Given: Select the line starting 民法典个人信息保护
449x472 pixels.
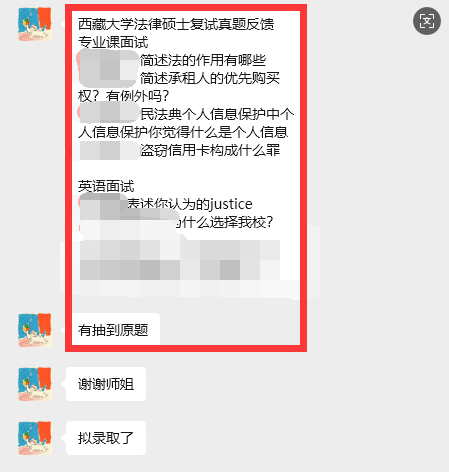Looking at the screenshot, I should click(217, 114).
